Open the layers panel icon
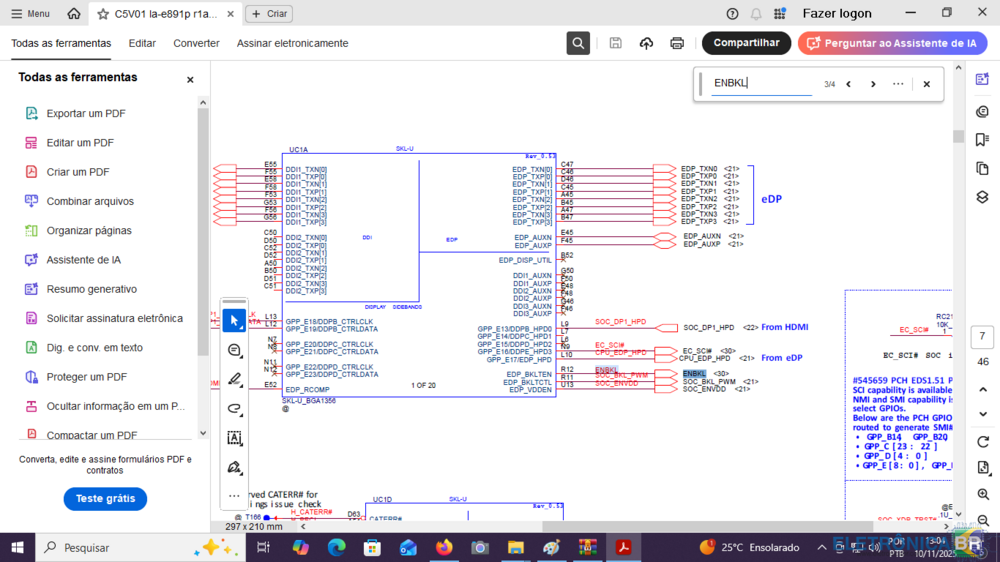The height and width of the screenshot is (562, 1000). pos(982,197)
